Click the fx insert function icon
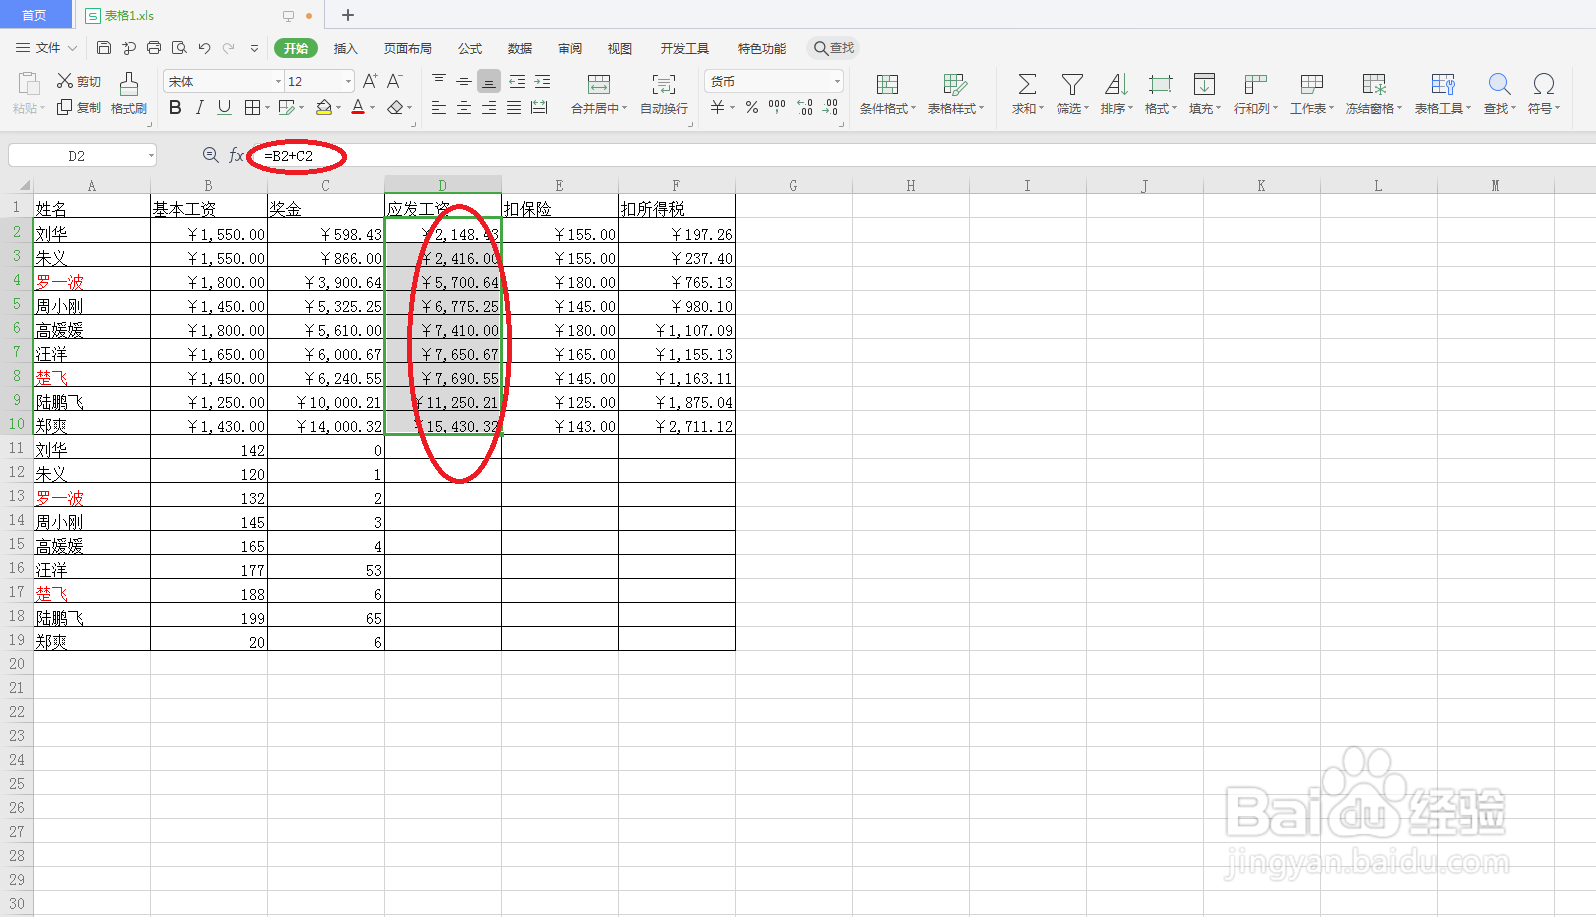Image resolution: width=1596 pixels, height=917 pixels. tap(237, 155)
